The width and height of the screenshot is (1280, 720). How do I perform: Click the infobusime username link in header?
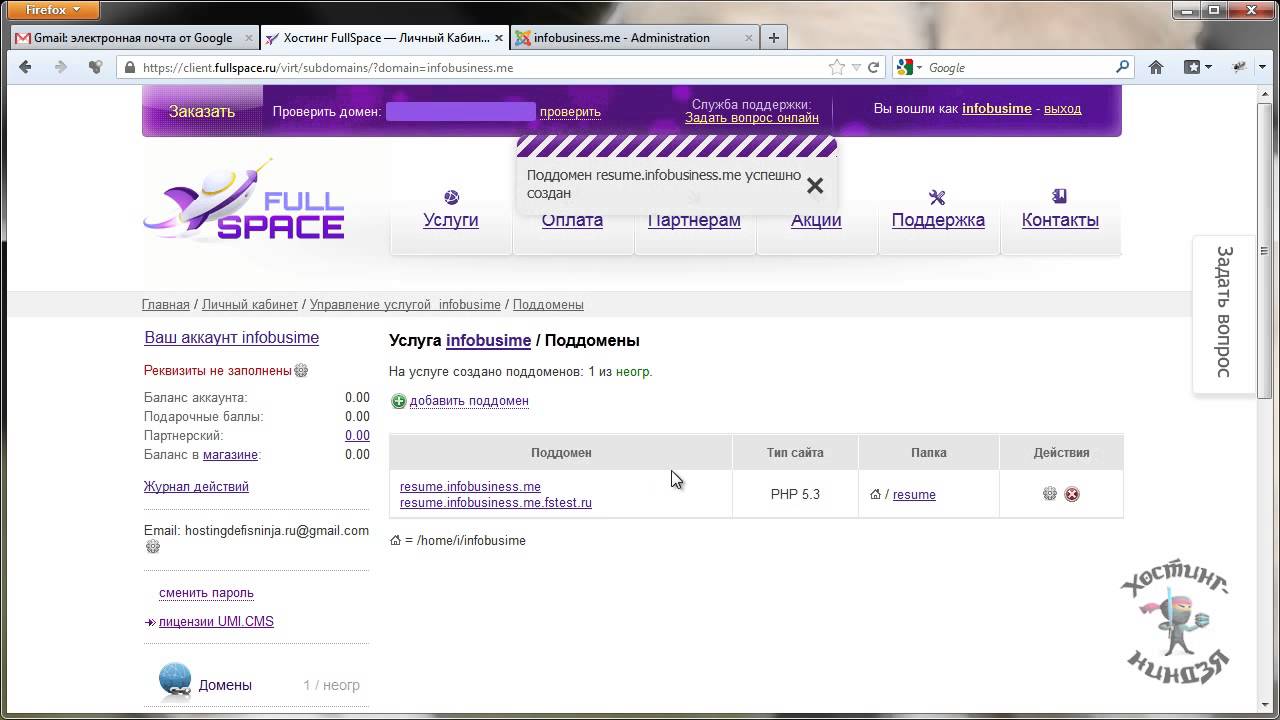click(997, 108)
